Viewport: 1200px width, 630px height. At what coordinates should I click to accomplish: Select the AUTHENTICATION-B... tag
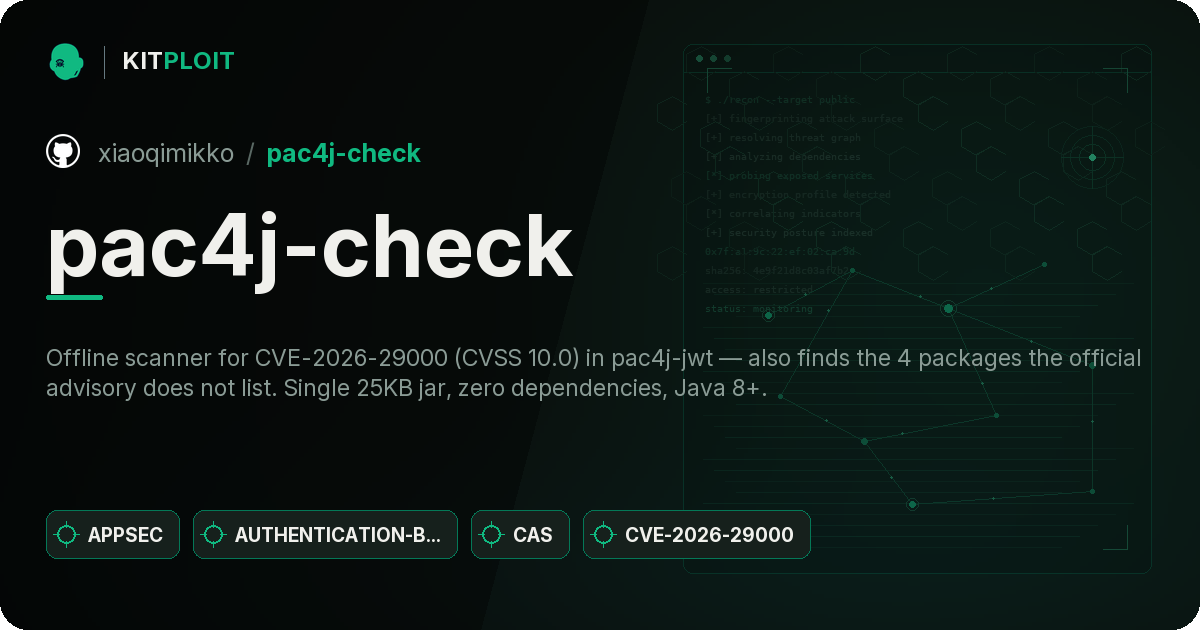point(325,534)
